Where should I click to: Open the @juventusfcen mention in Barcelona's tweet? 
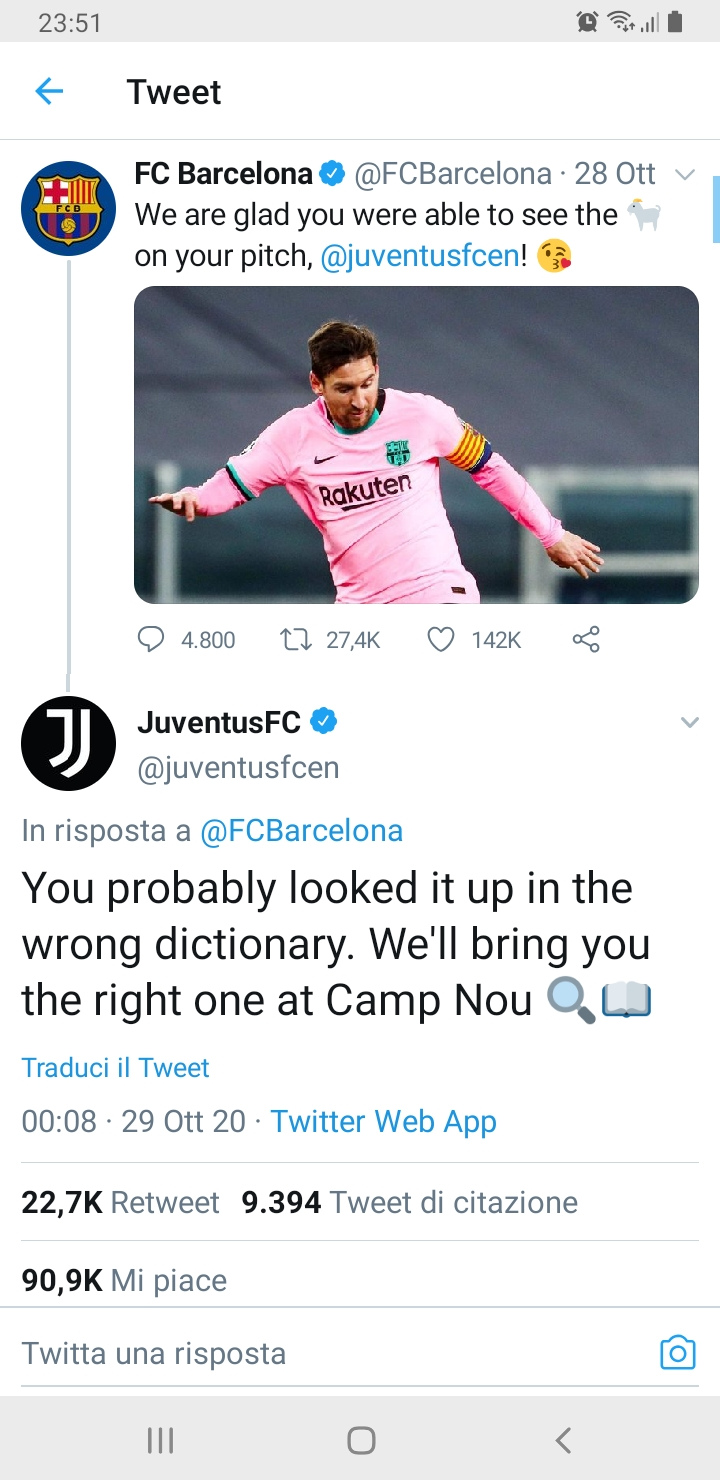[x=419, y=257]
